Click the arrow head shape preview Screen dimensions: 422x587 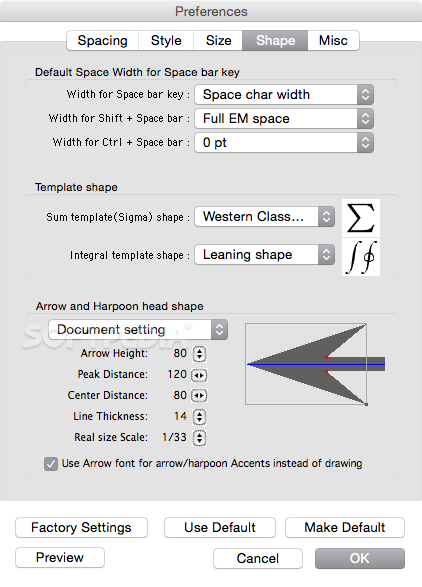pyautogui.click(x=316, y=364)
